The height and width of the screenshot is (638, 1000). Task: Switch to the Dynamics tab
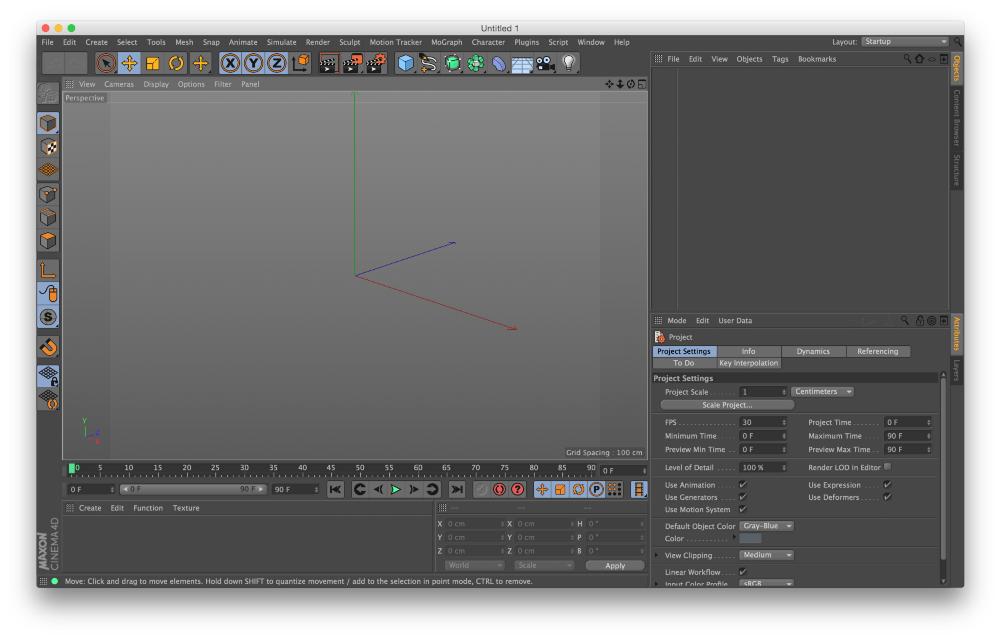click(812, 351)
